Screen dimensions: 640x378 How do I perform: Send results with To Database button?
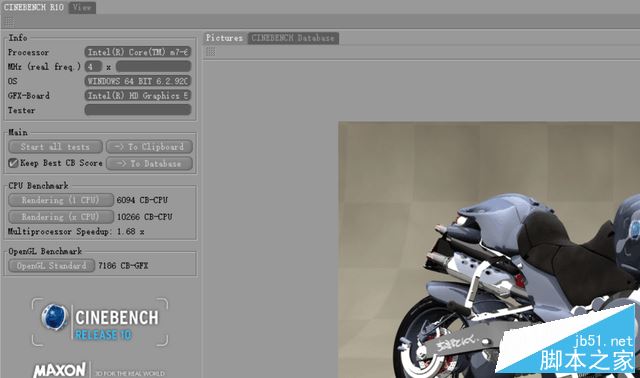149,164
